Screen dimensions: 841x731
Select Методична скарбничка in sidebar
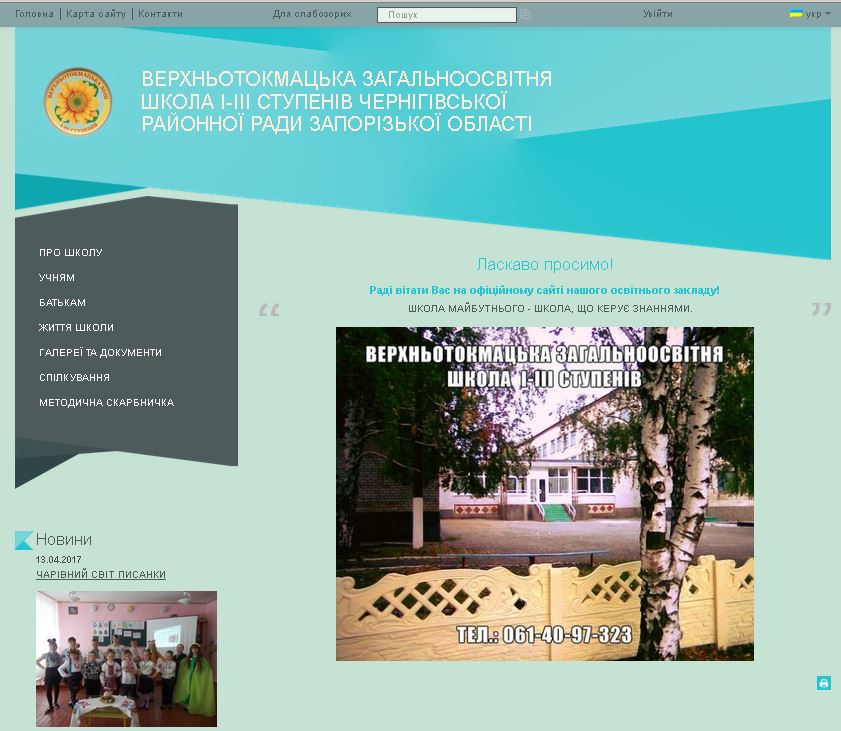[106, 403]
